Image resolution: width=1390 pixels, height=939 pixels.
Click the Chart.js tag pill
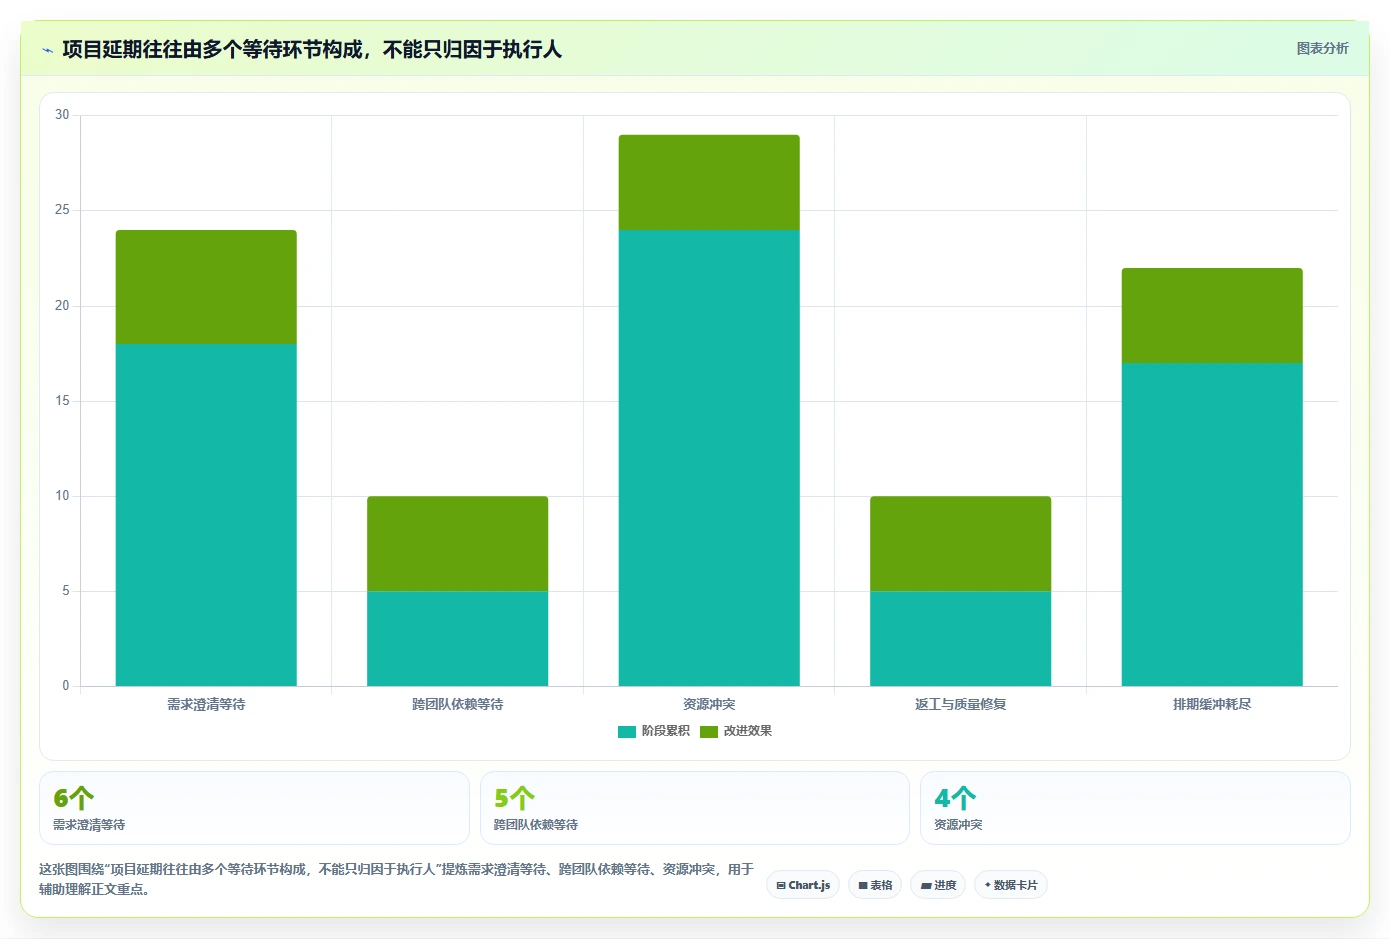[803, 885]
